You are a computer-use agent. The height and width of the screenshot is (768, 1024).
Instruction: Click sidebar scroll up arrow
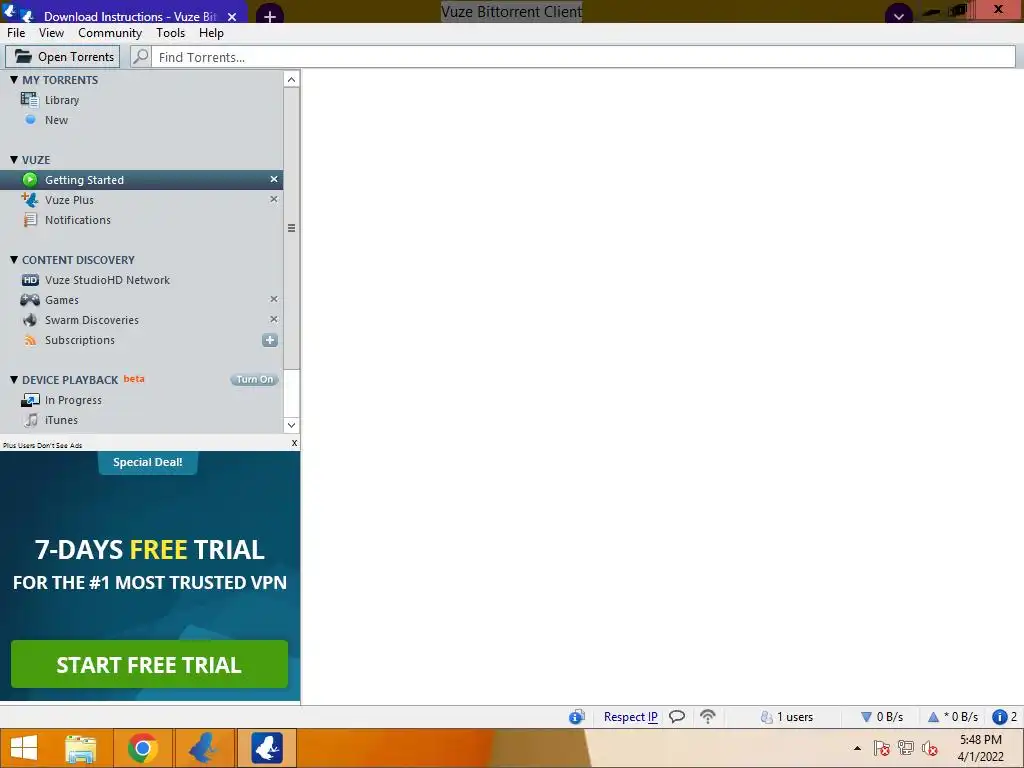(291, 80)
